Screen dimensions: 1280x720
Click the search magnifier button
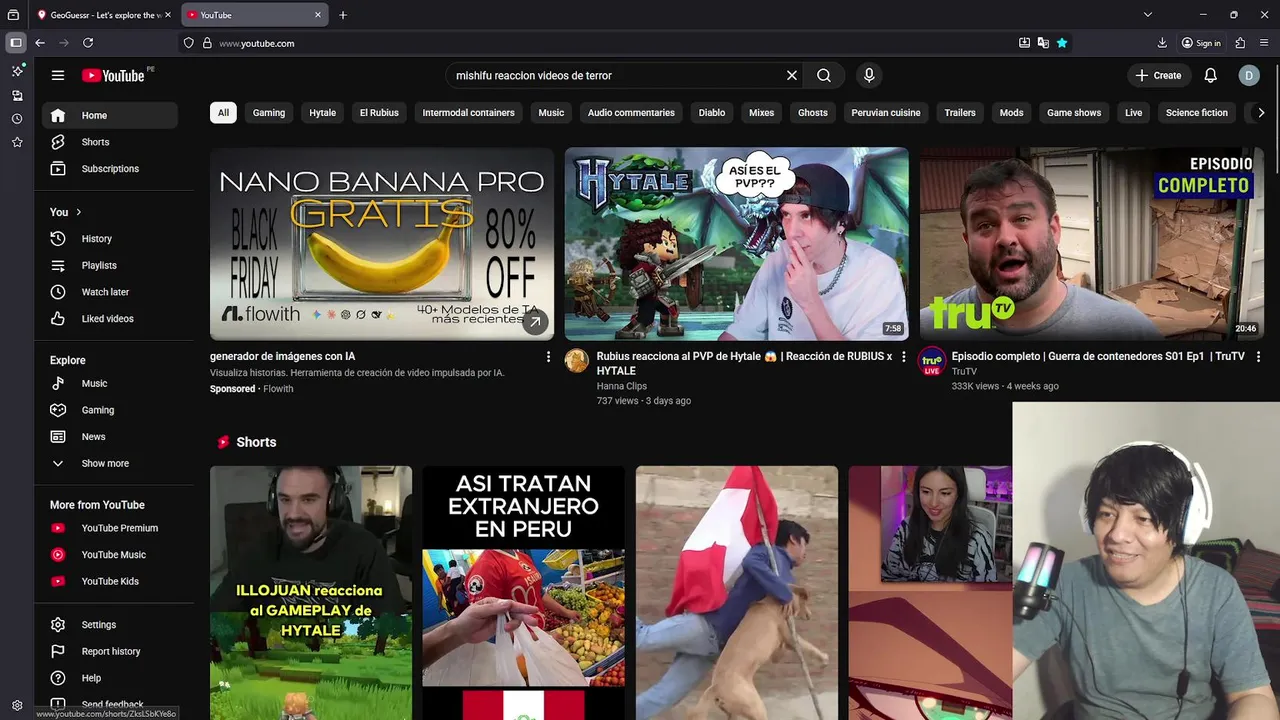[x=824, y=75]
